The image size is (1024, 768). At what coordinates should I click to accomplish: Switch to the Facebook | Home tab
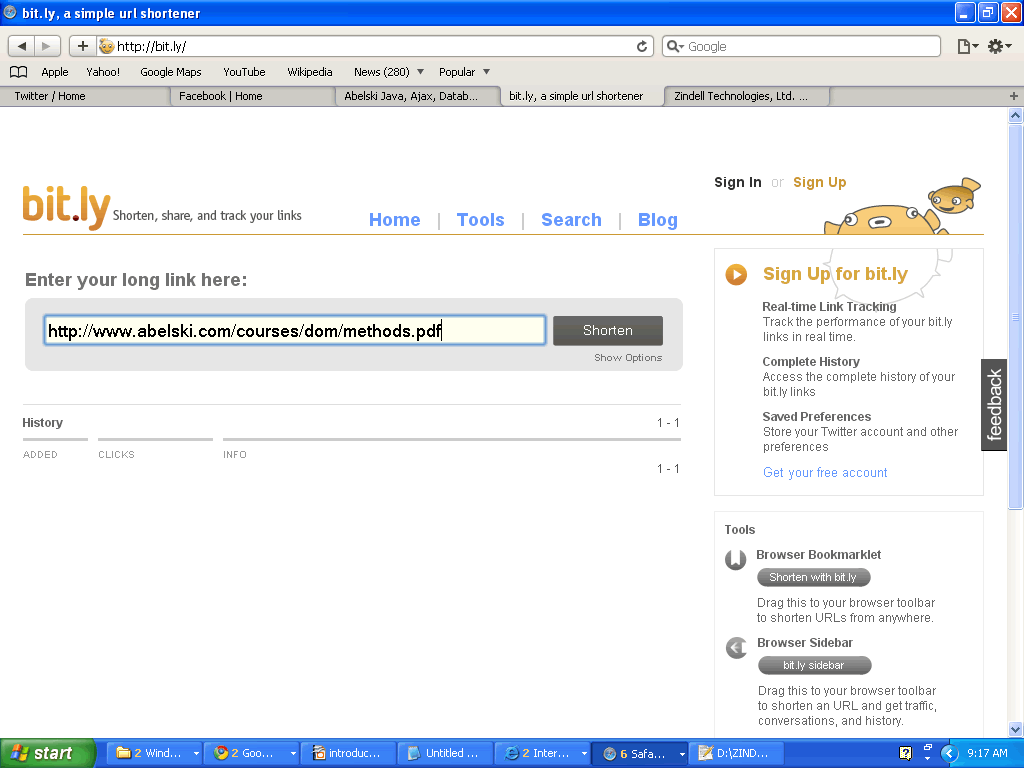(253, 96)
